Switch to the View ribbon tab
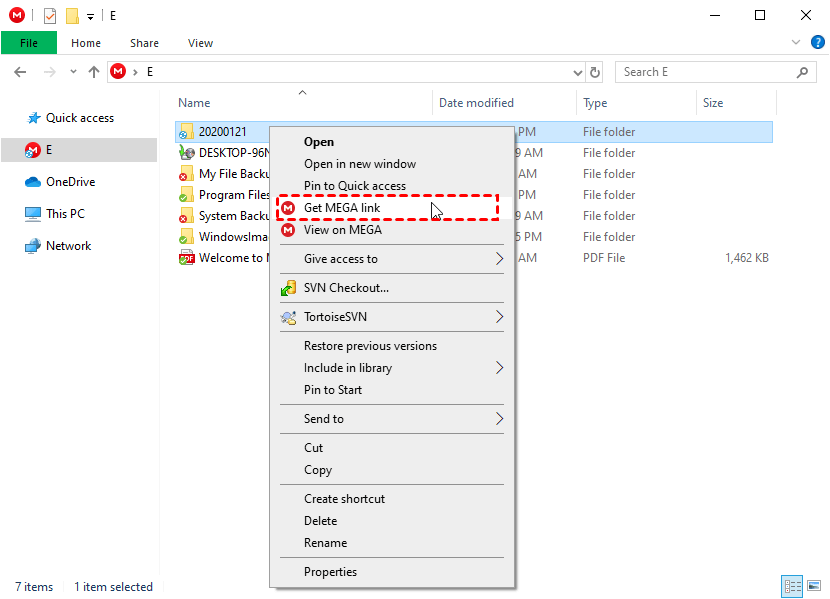Viewport: 830px width, 599px height. click(200, 43)
